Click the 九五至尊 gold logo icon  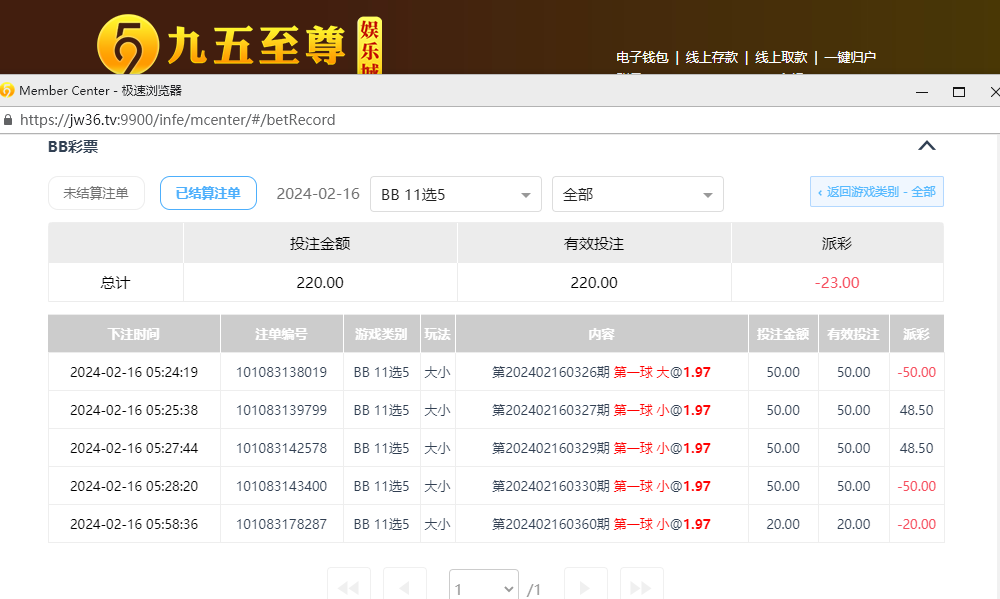[128, 45]
